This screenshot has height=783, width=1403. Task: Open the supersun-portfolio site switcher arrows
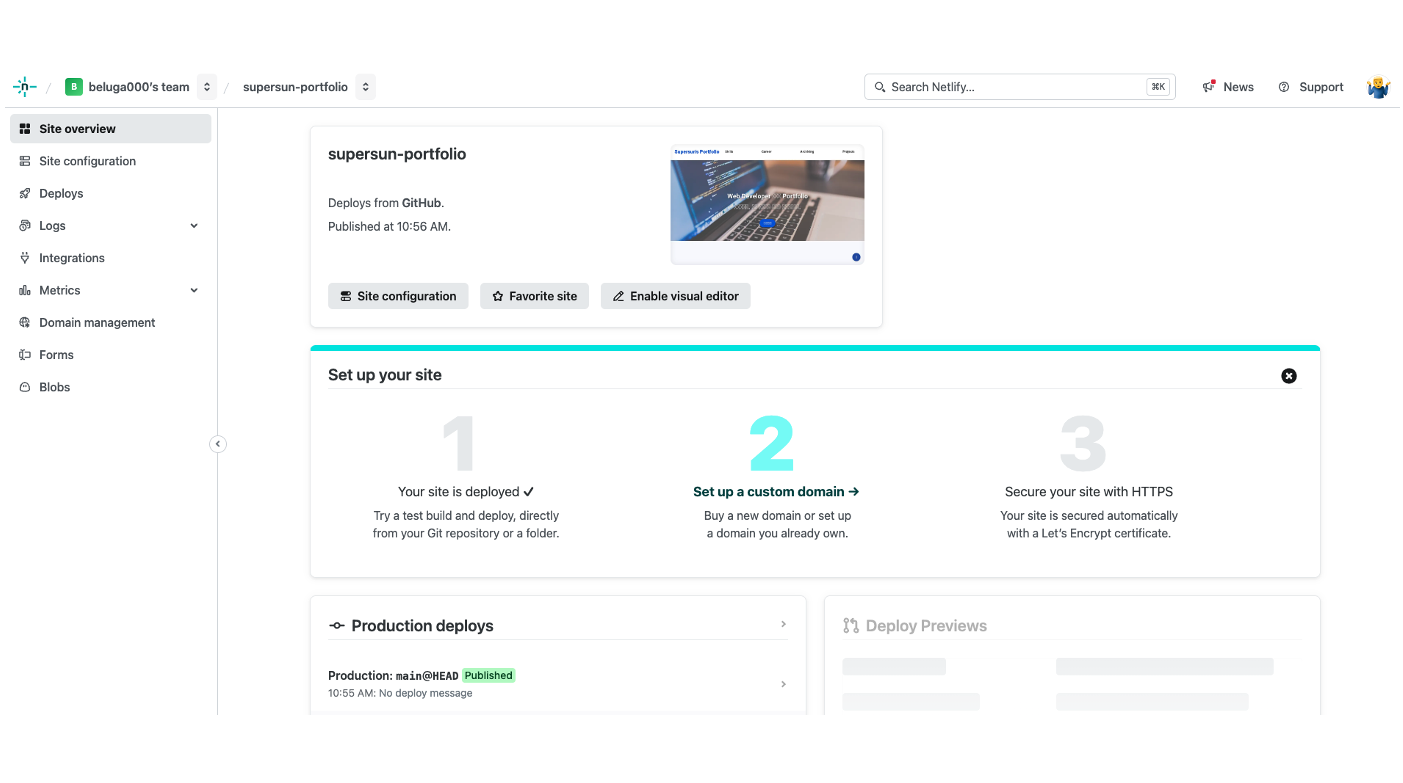366,87
